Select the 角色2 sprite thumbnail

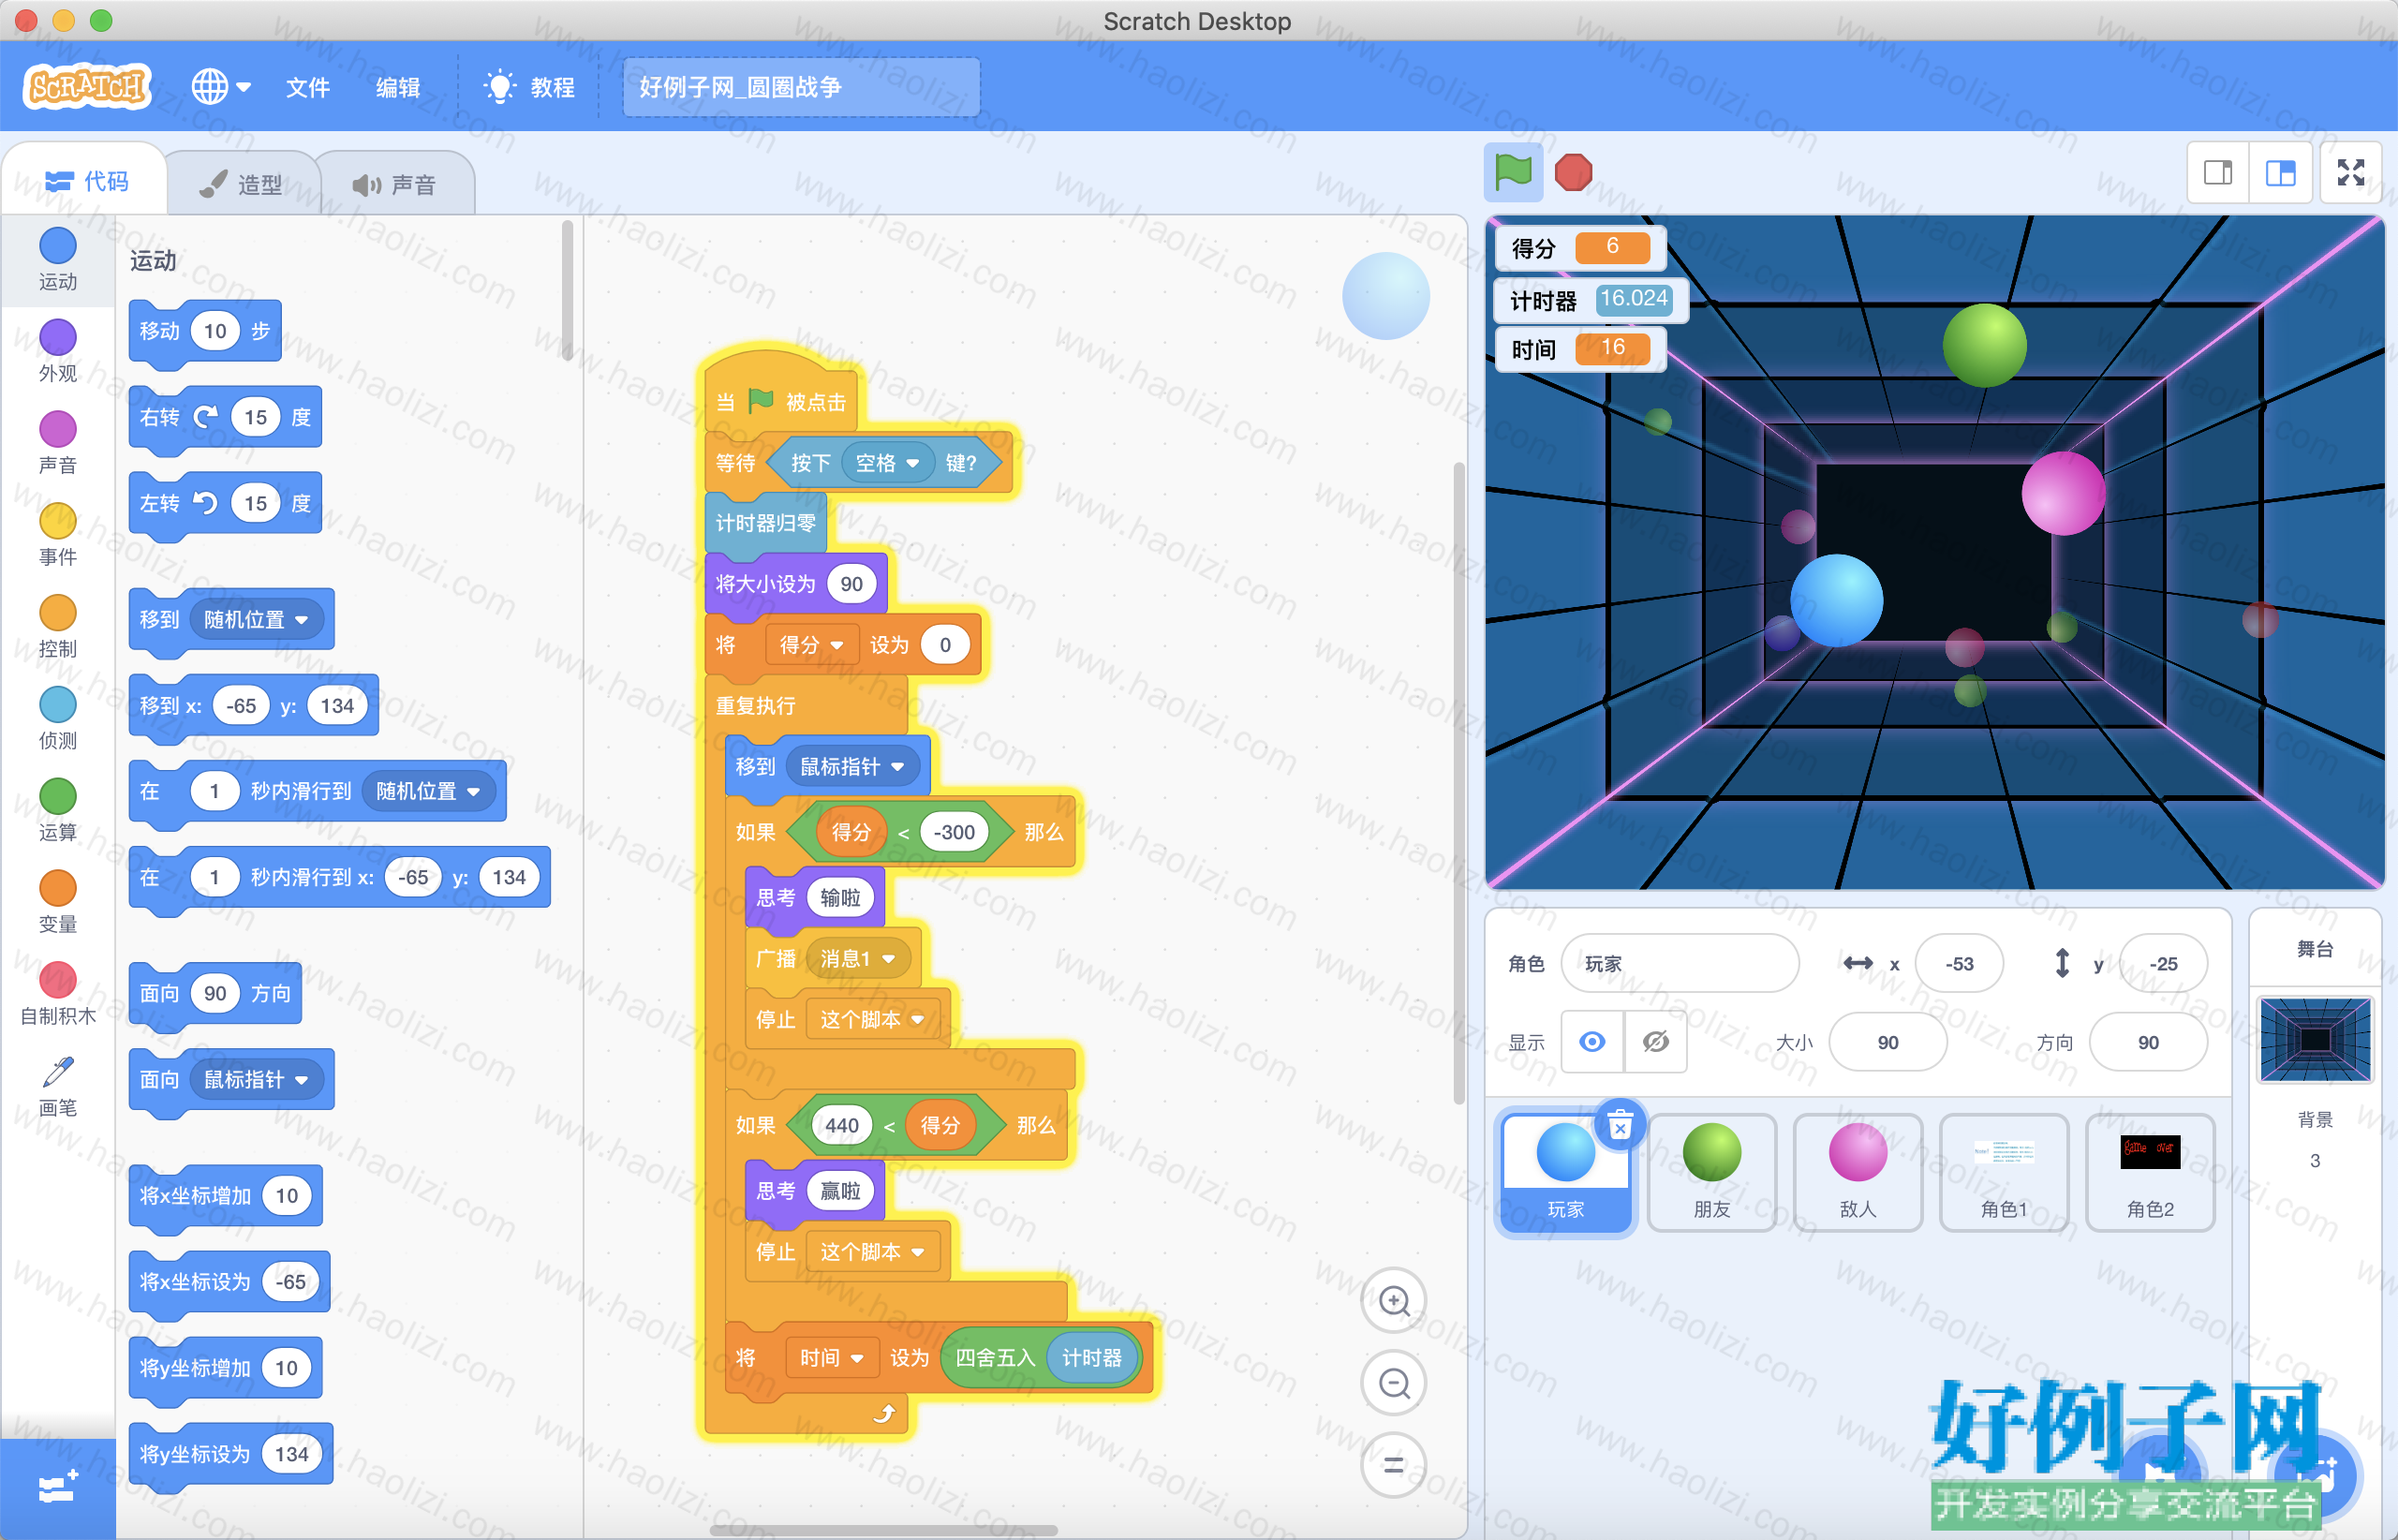[x=2150, y=1173]
